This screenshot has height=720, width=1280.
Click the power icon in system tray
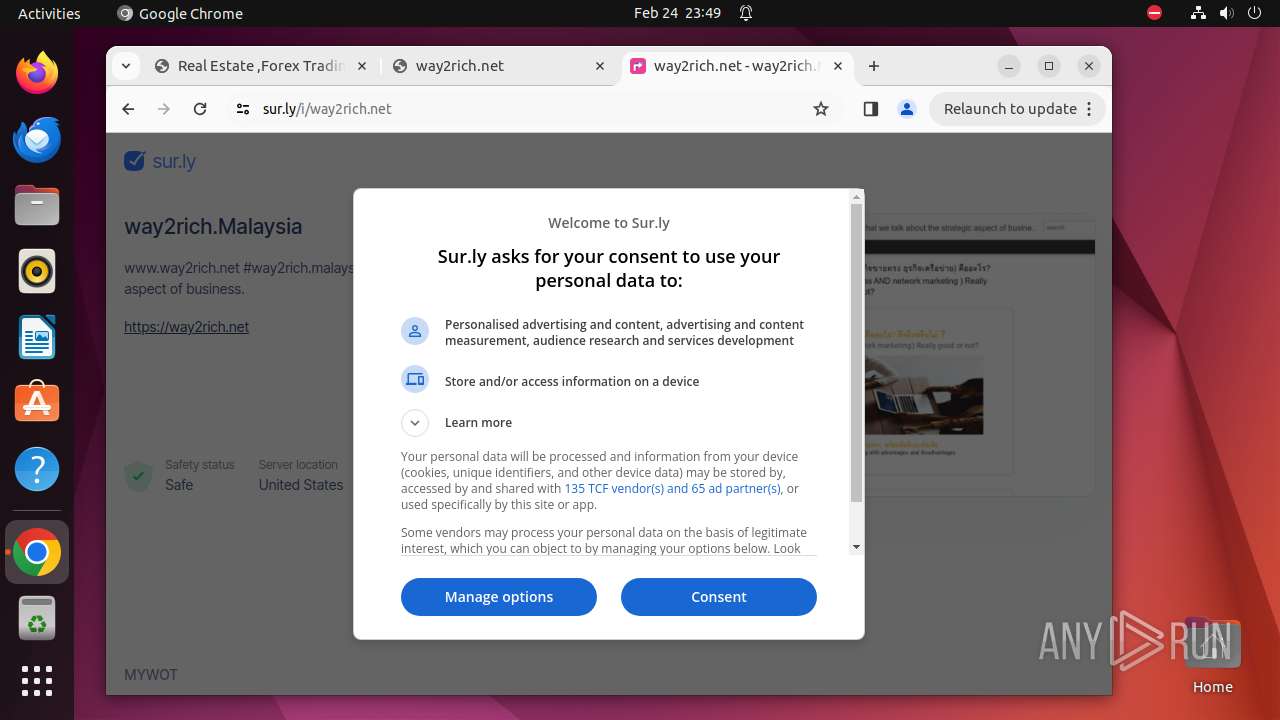pos(1254,13)
